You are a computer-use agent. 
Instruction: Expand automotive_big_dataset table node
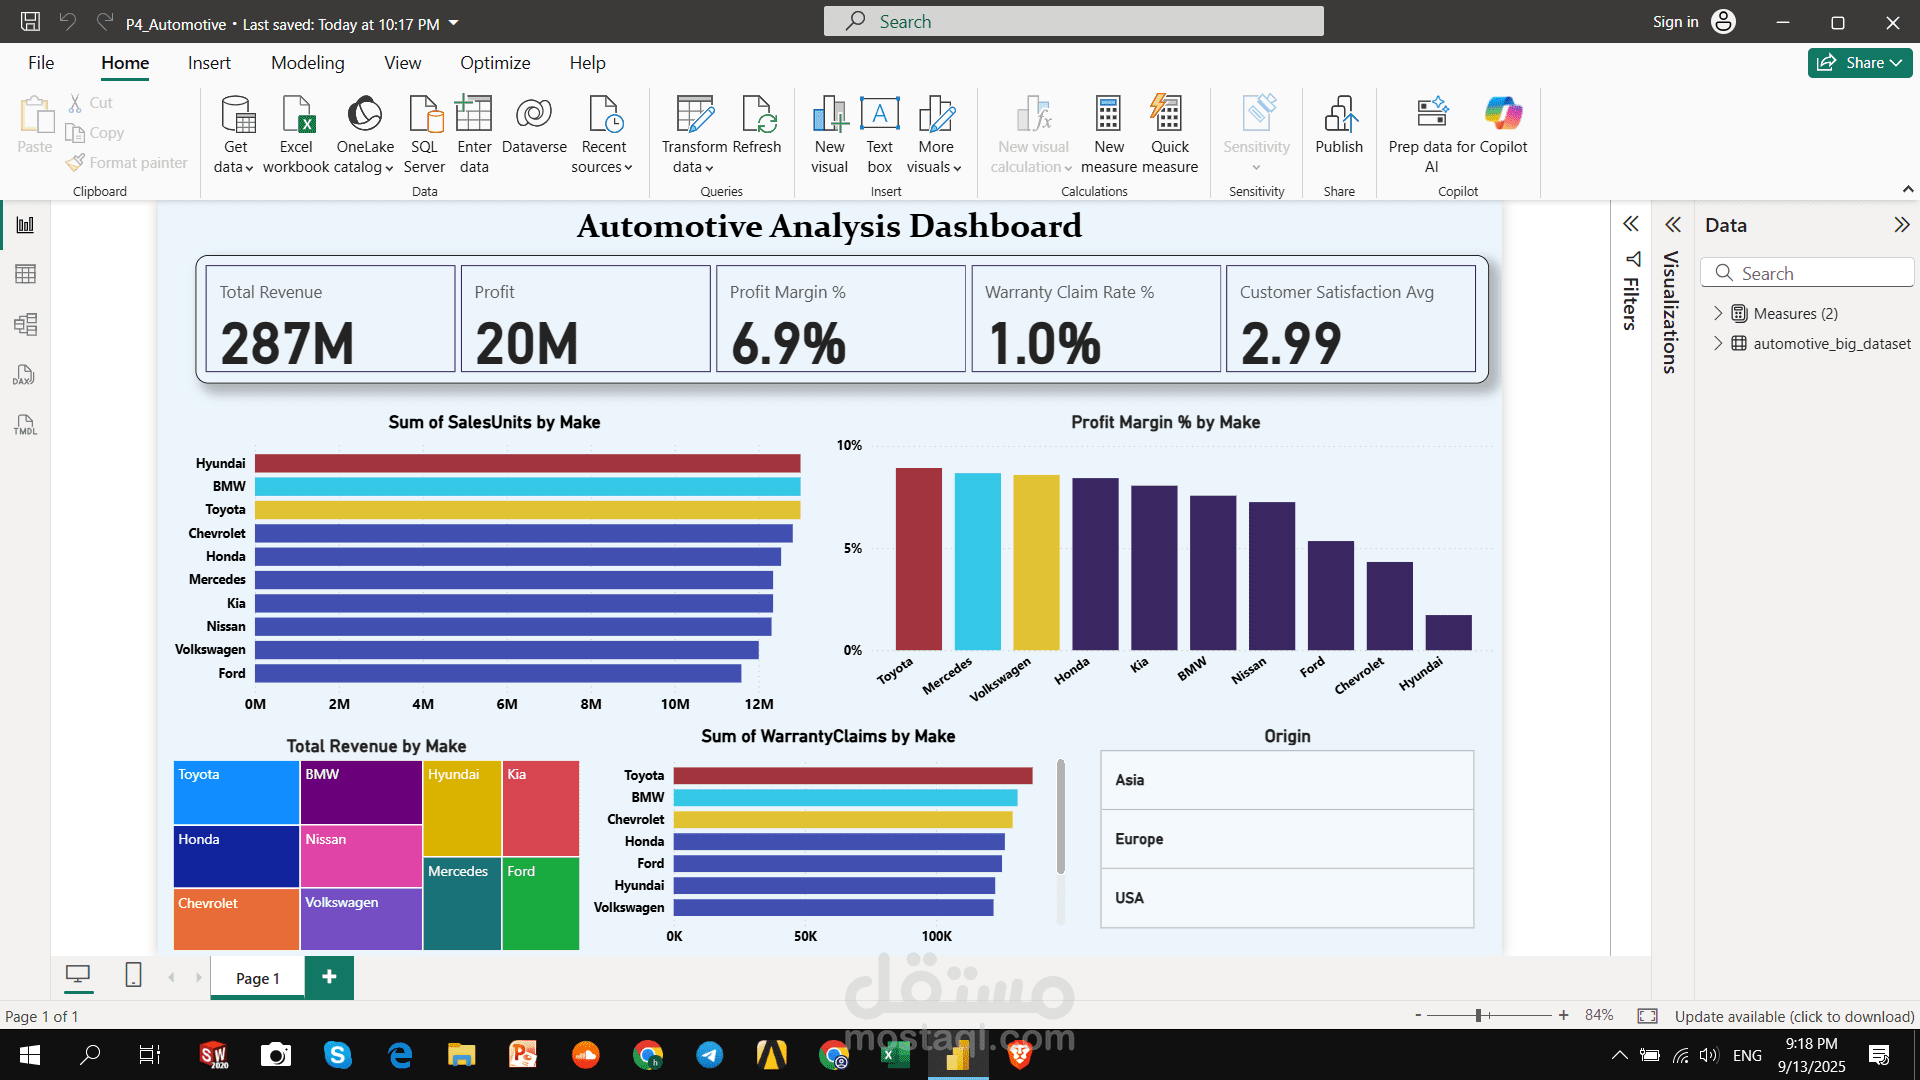(x=1718, y=343)
